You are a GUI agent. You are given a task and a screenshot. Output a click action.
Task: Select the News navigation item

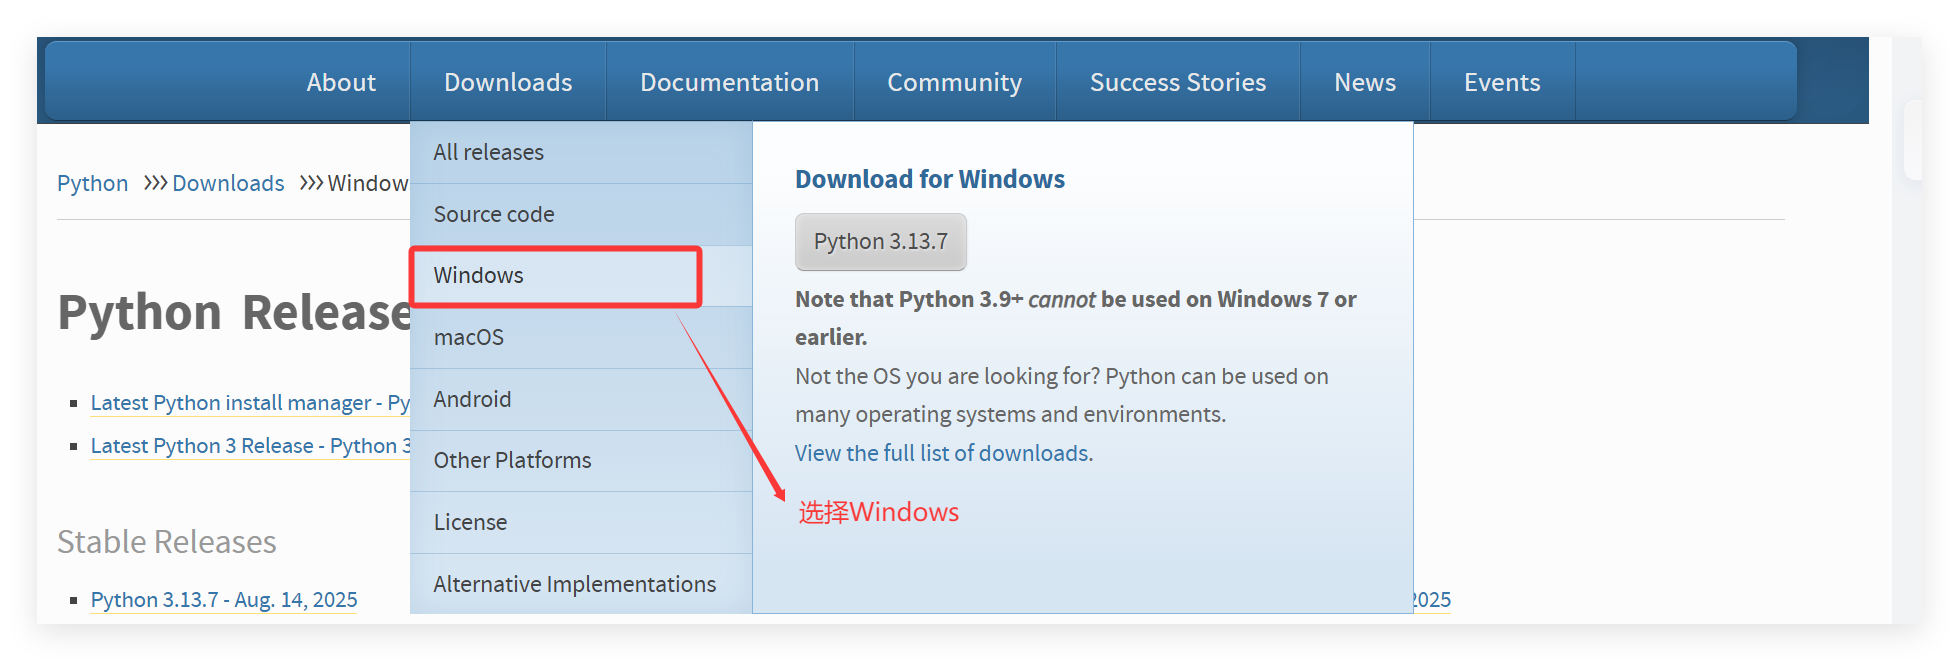1364,82
